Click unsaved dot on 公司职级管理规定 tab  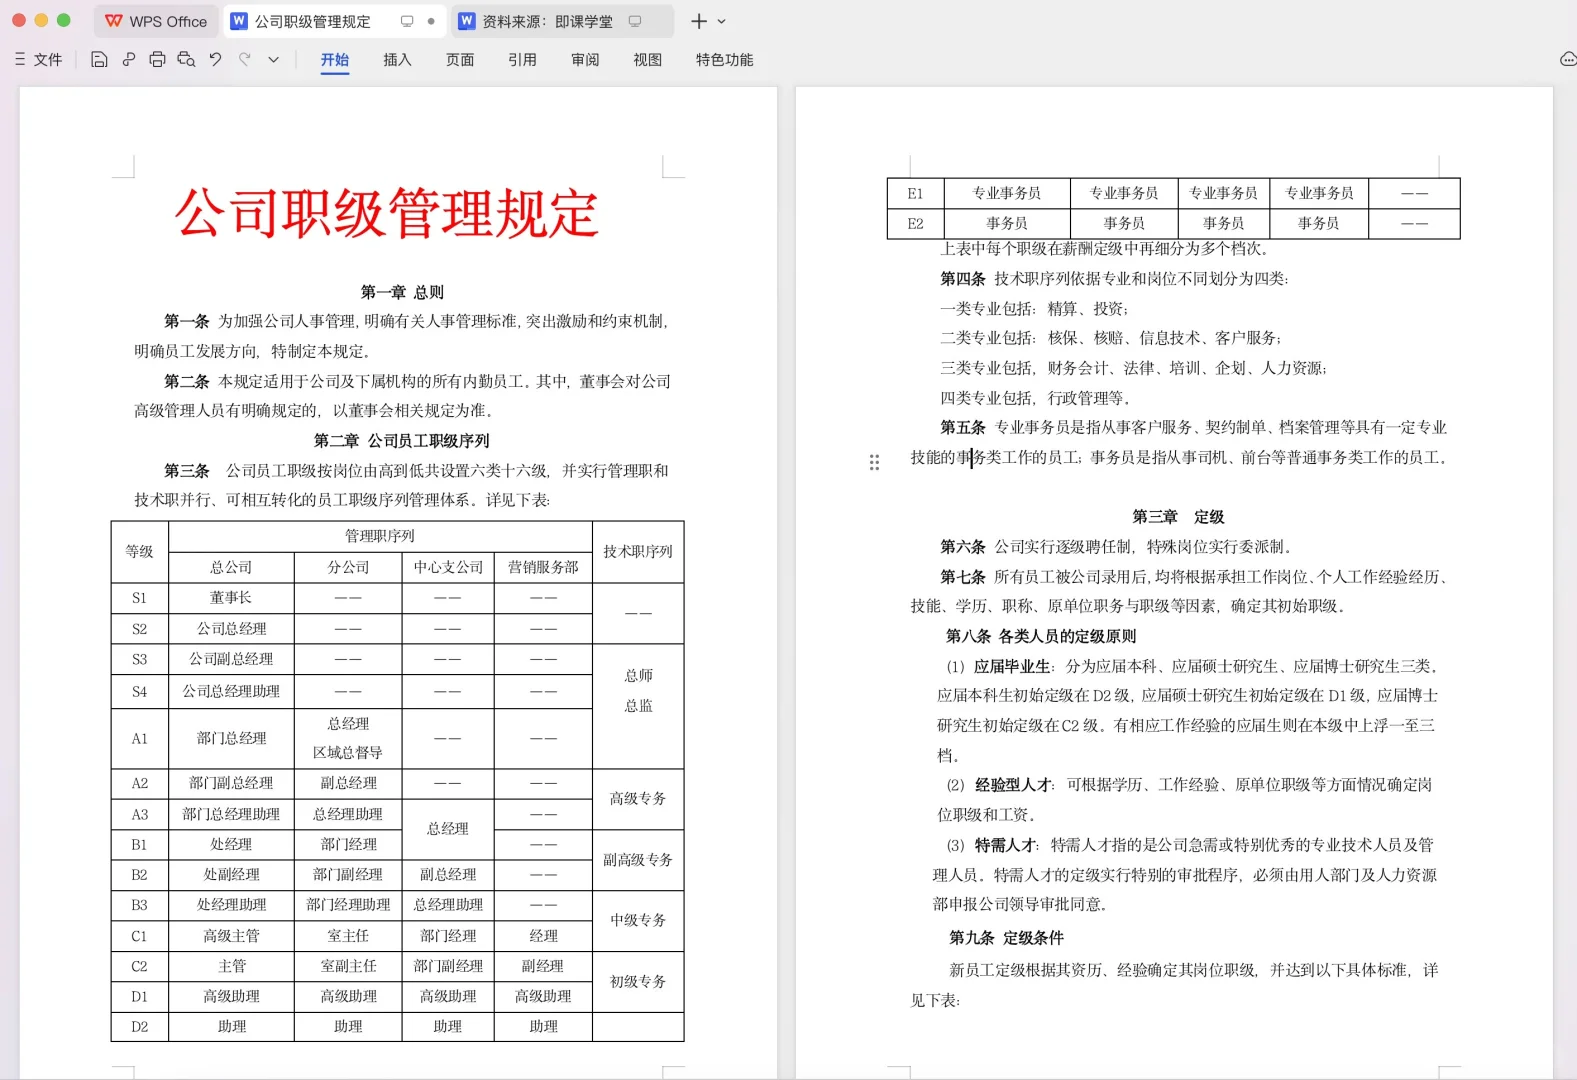tap(431, 21)
